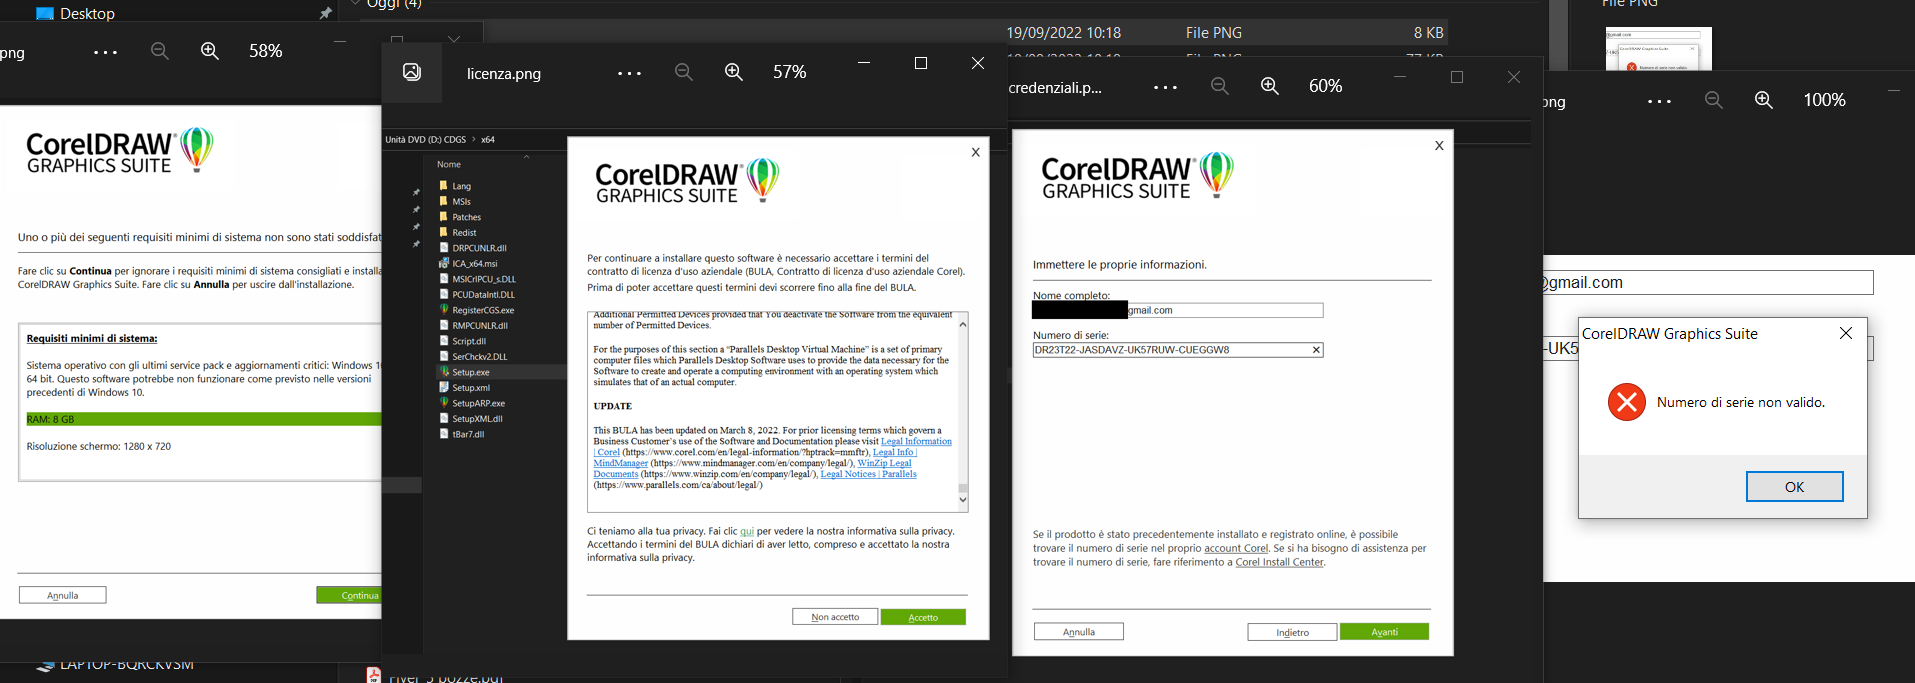Select the Lang folder in the file list

click(x=461, y=186)
